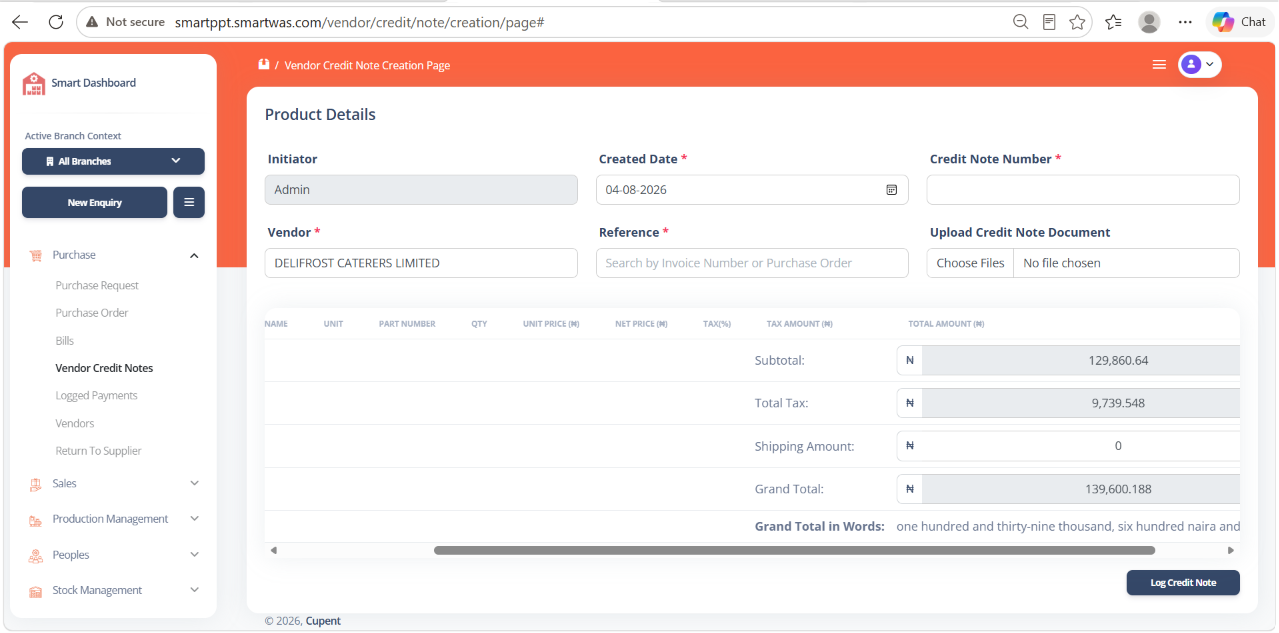The width and height of the screenshot is (1279, 633).
Task: Click the TAX AMOUNT column header
Action: 799,324
